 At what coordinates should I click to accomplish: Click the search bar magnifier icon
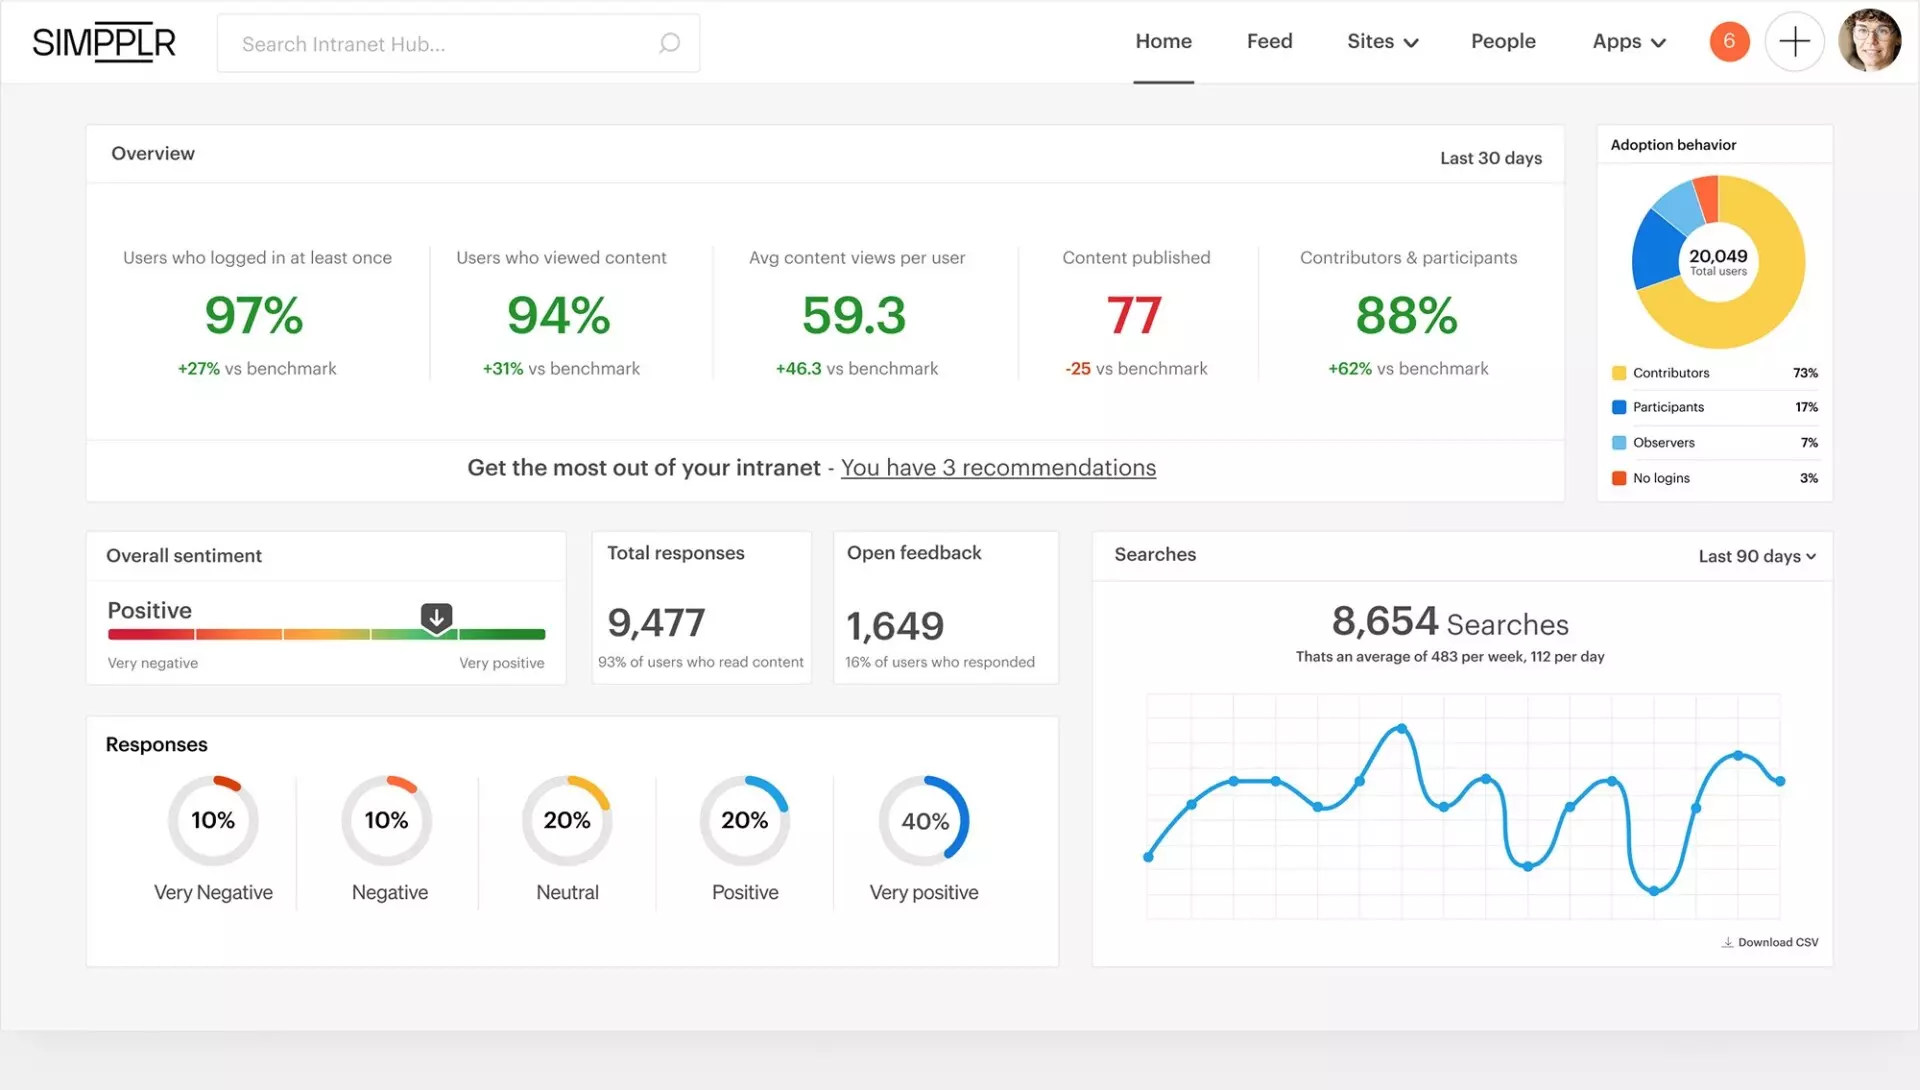669,42
